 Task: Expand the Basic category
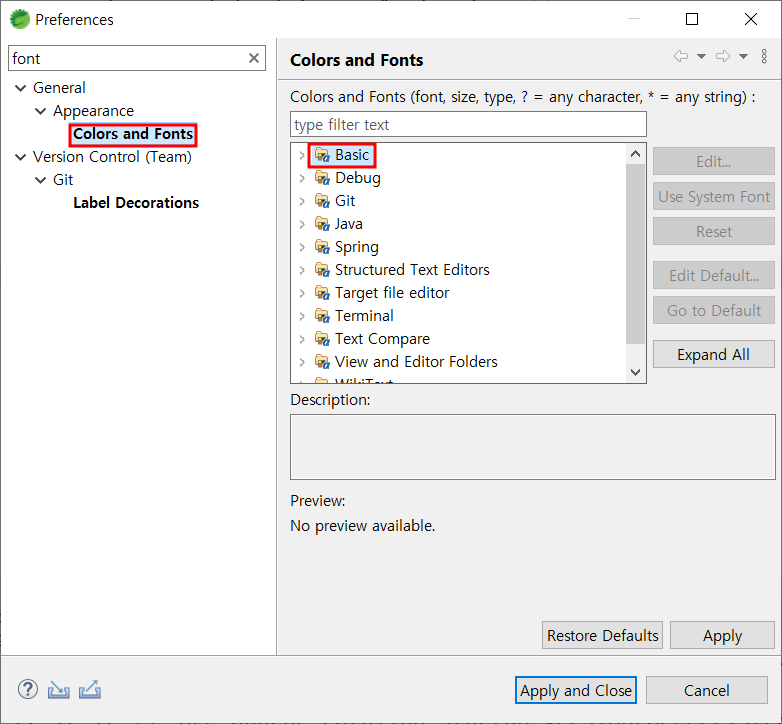302,155
